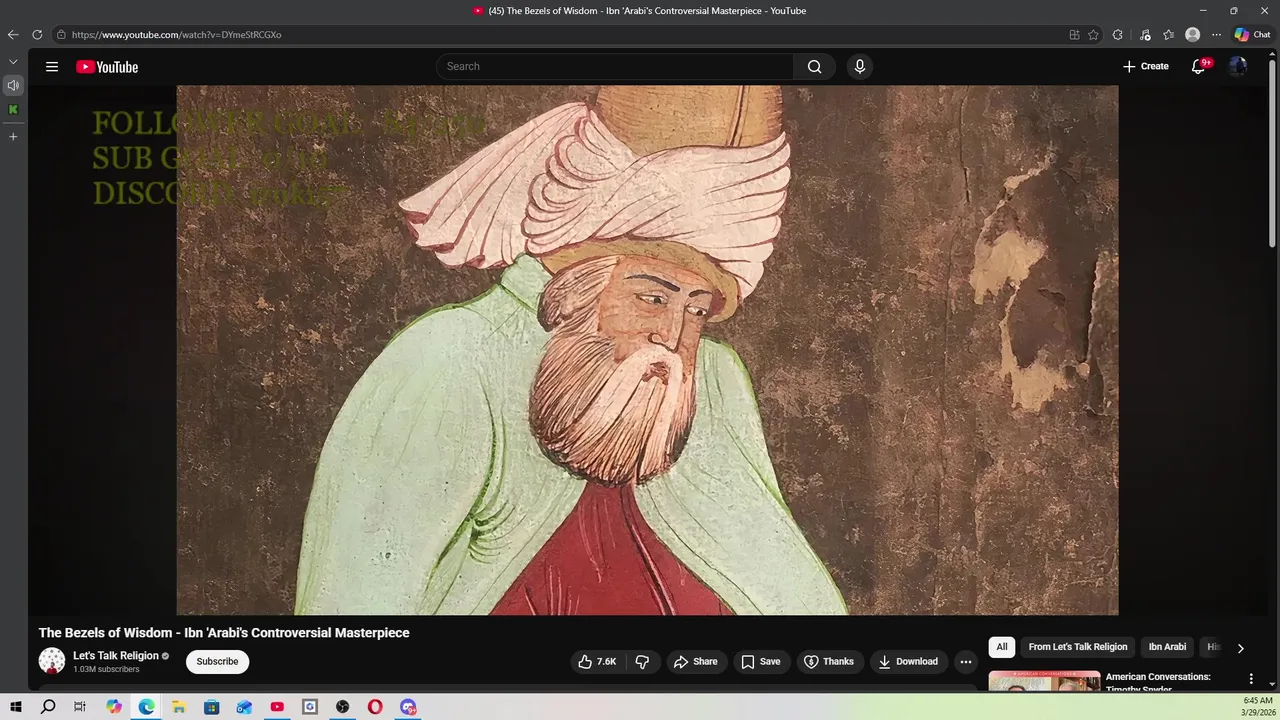This screenshot has height=720, width=1280.
Task: Open American Conversations: Timothy Snyder title
Action: pos(1158,683)
